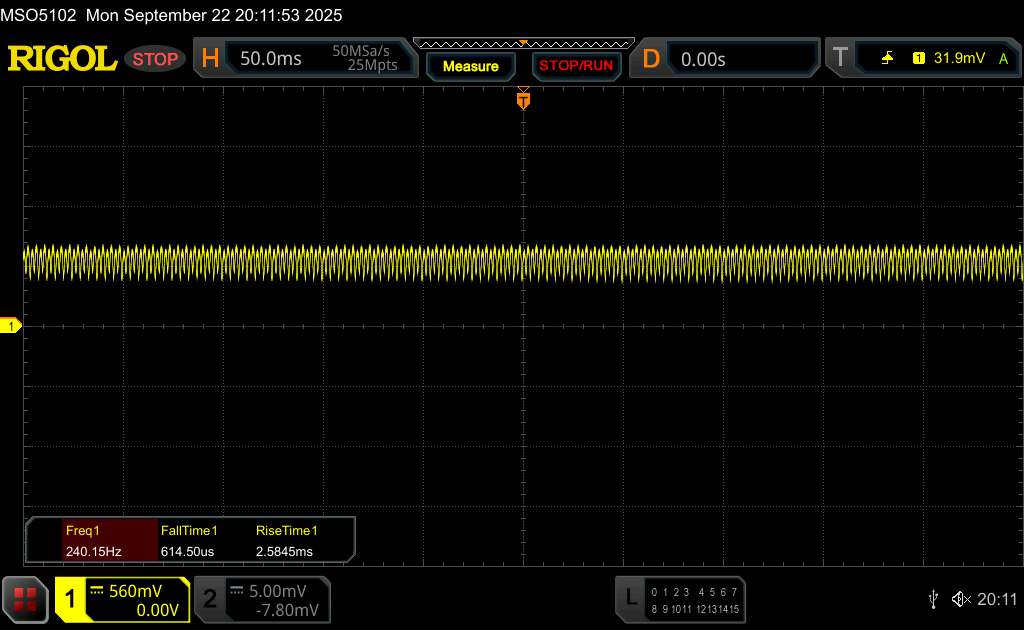Click the rising edge trigger type icon
Viewport: 1024px width, 630px height.
pyautogui.click(x=887, y=59)
